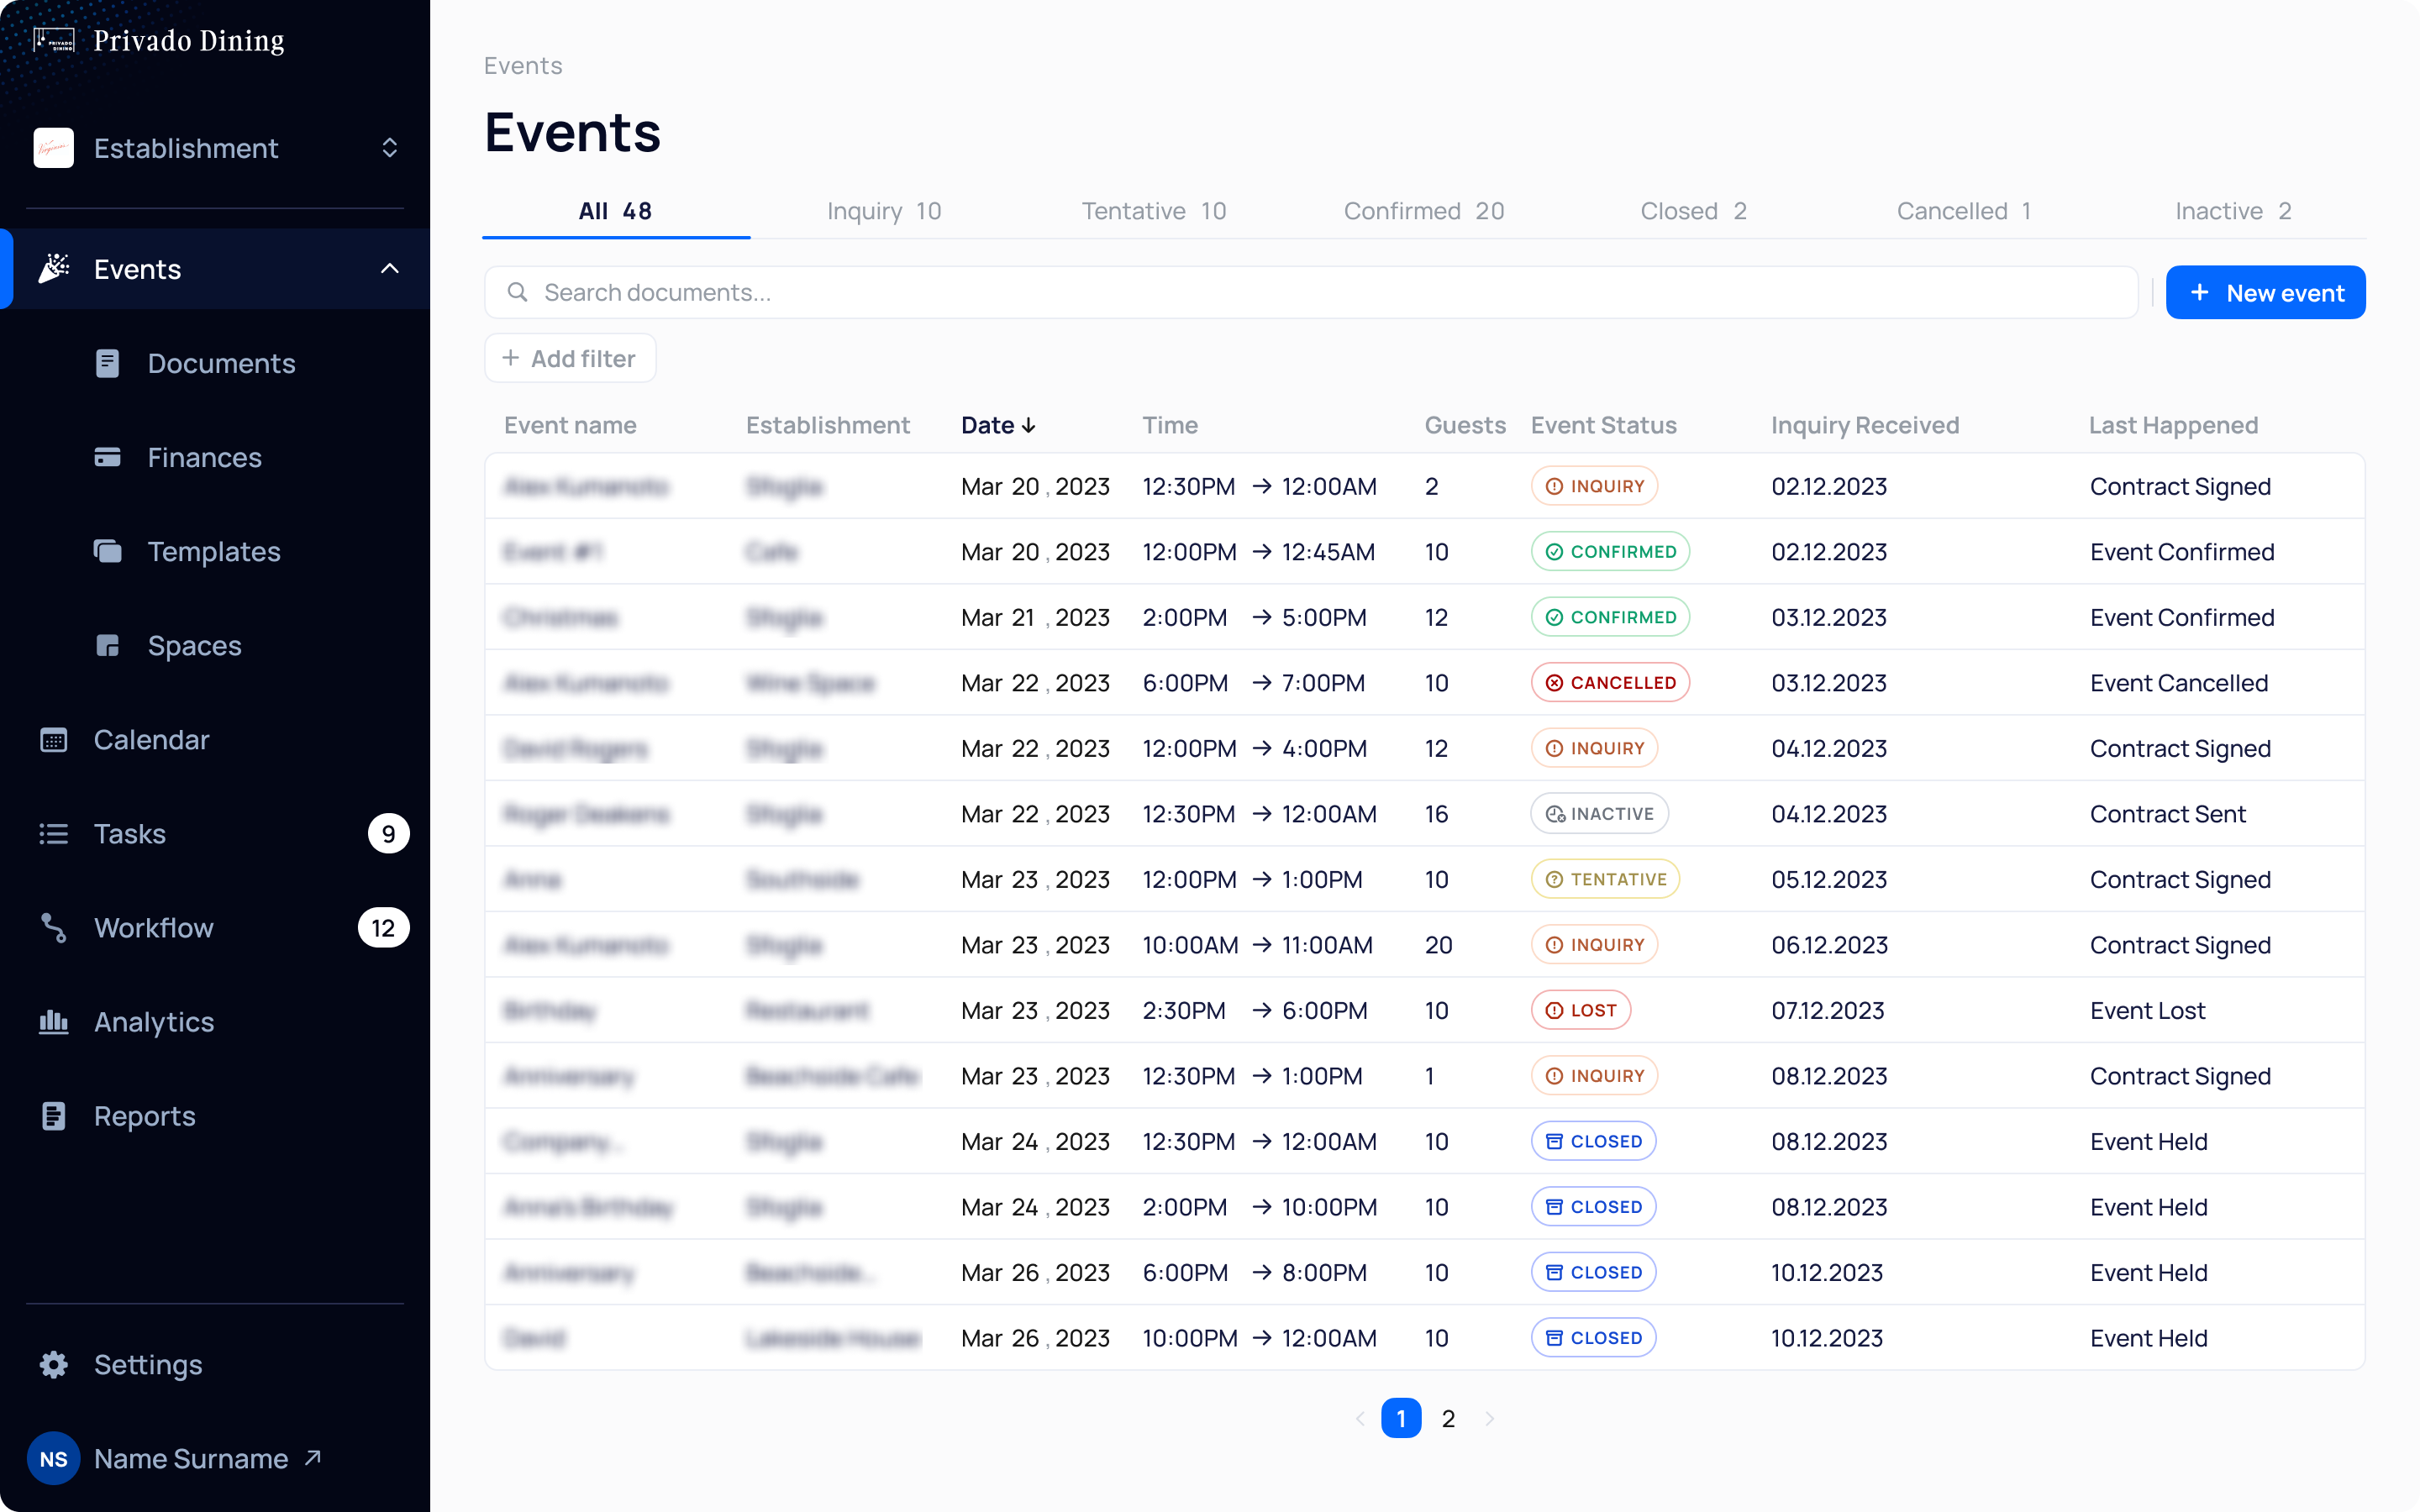Click the Spaces icon in sidebar
Screen dimensions: 2420x1512
(107, 645)
